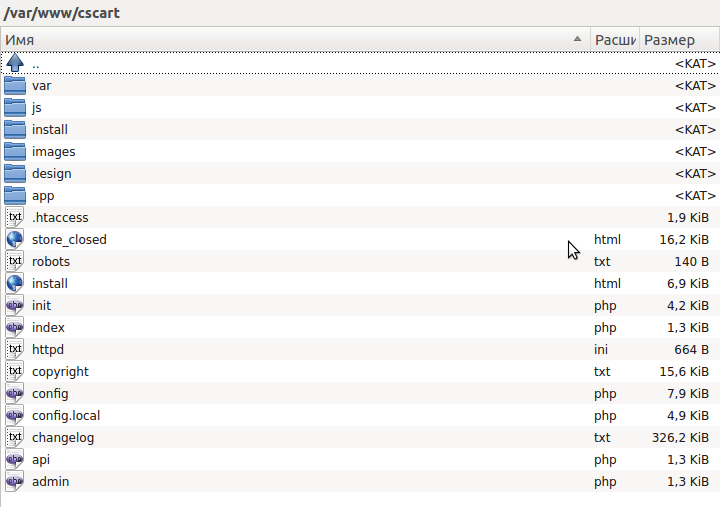
Task: Click the sort arrow in Имя header
Action: tap(577, 40)
